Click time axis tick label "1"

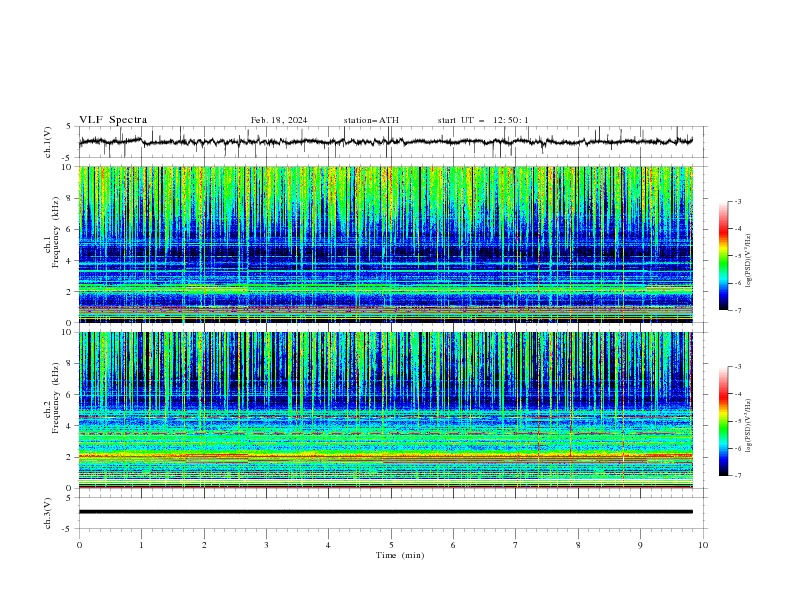point(141,545)
